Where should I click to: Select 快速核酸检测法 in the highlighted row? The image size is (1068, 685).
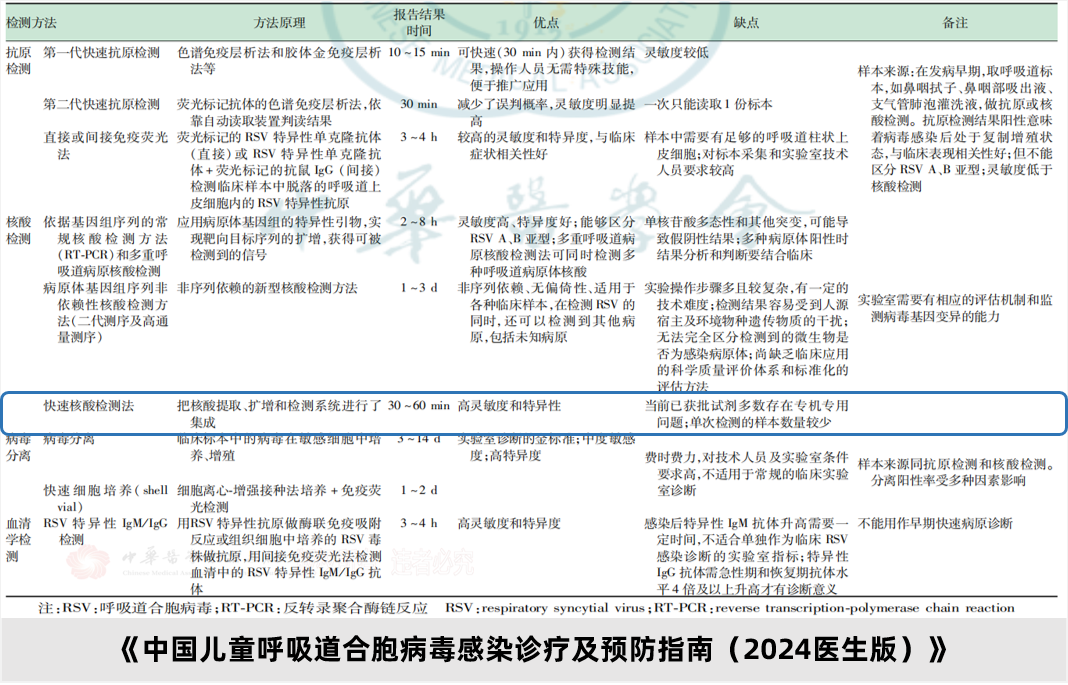tap(88, 407)
